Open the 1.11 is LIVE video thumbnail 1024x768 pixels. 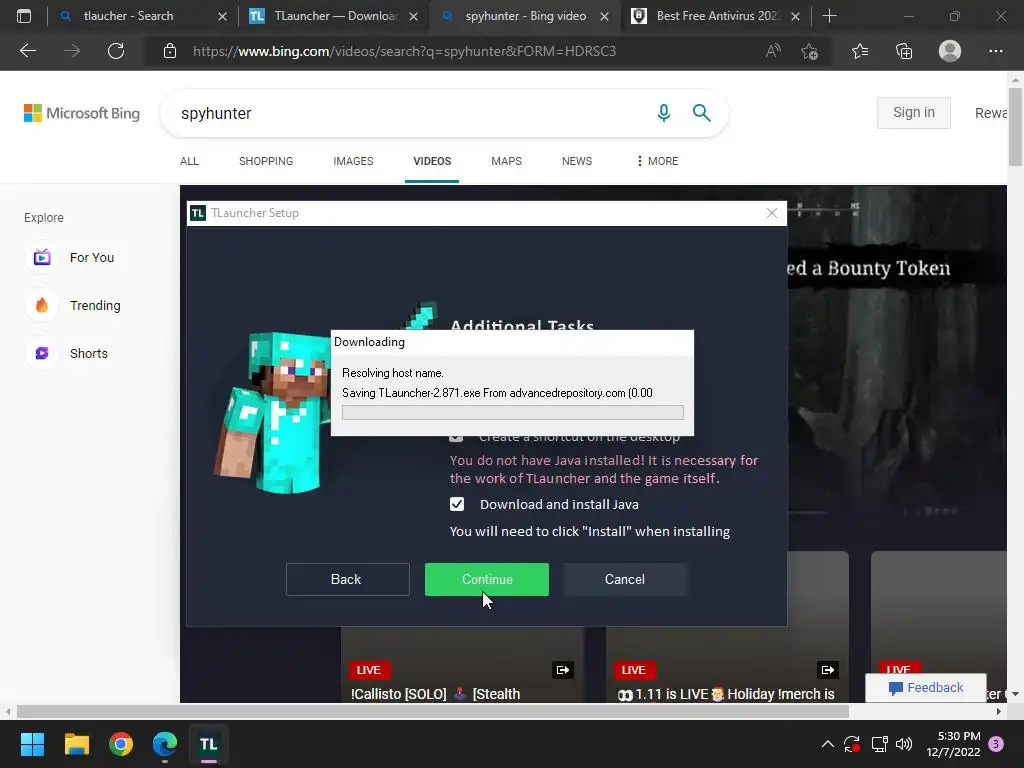click(727, 627)
